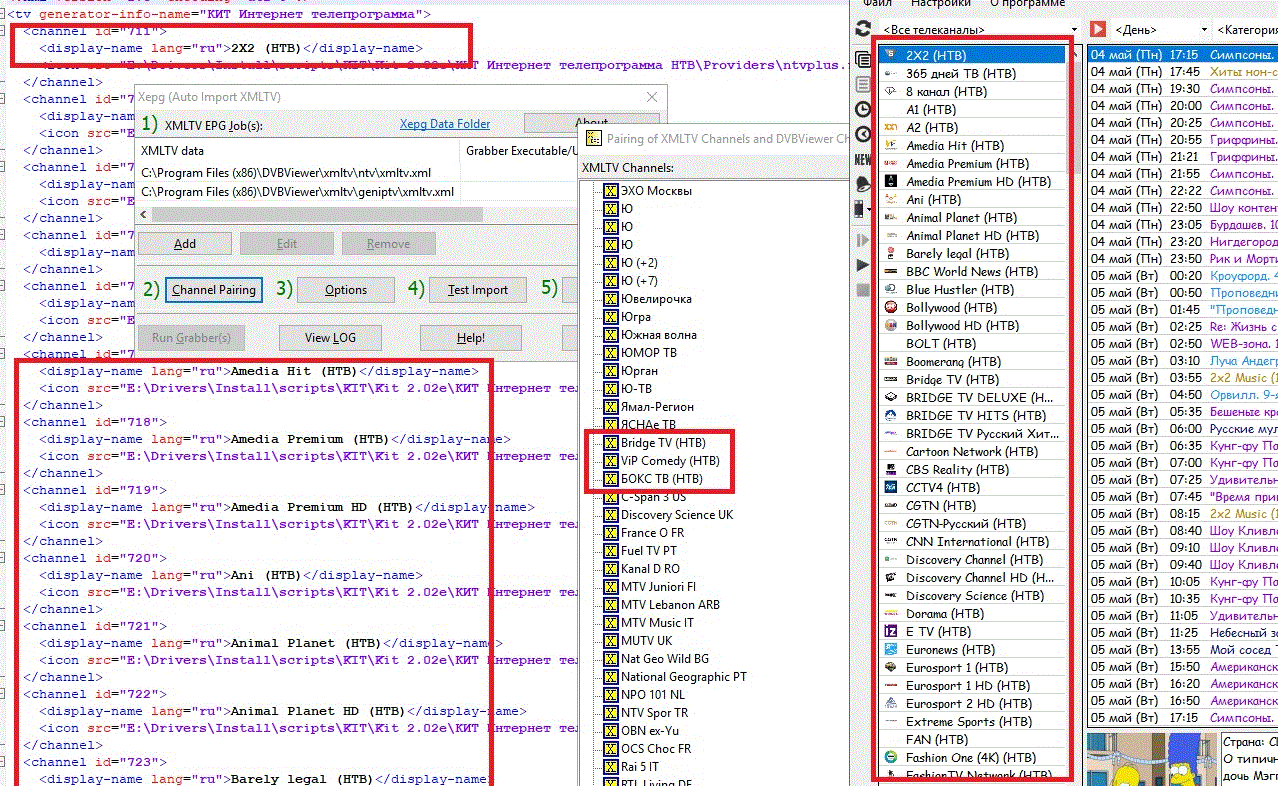Click the bell reminder icon in left sidebar

tap(863, 184)
